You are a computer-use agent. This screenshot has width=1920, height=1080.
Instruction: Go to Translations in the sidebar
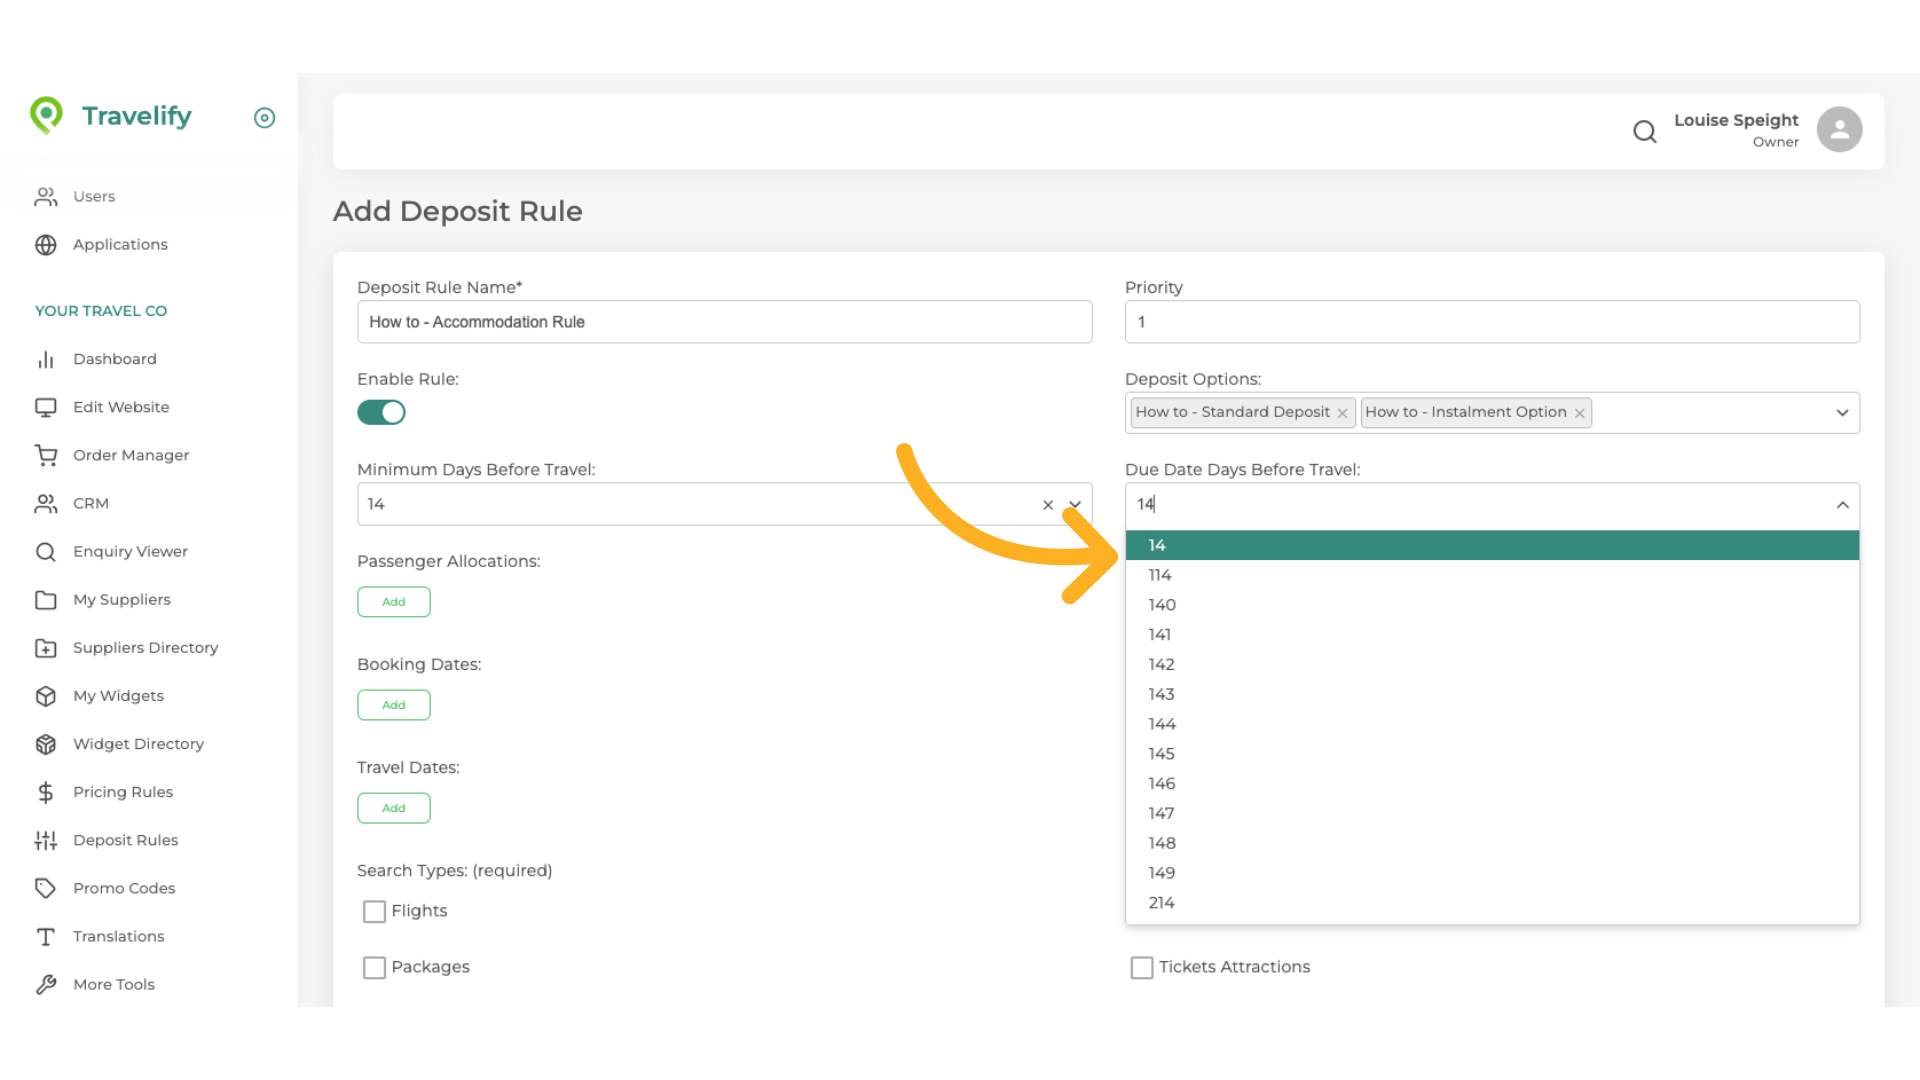118,936
